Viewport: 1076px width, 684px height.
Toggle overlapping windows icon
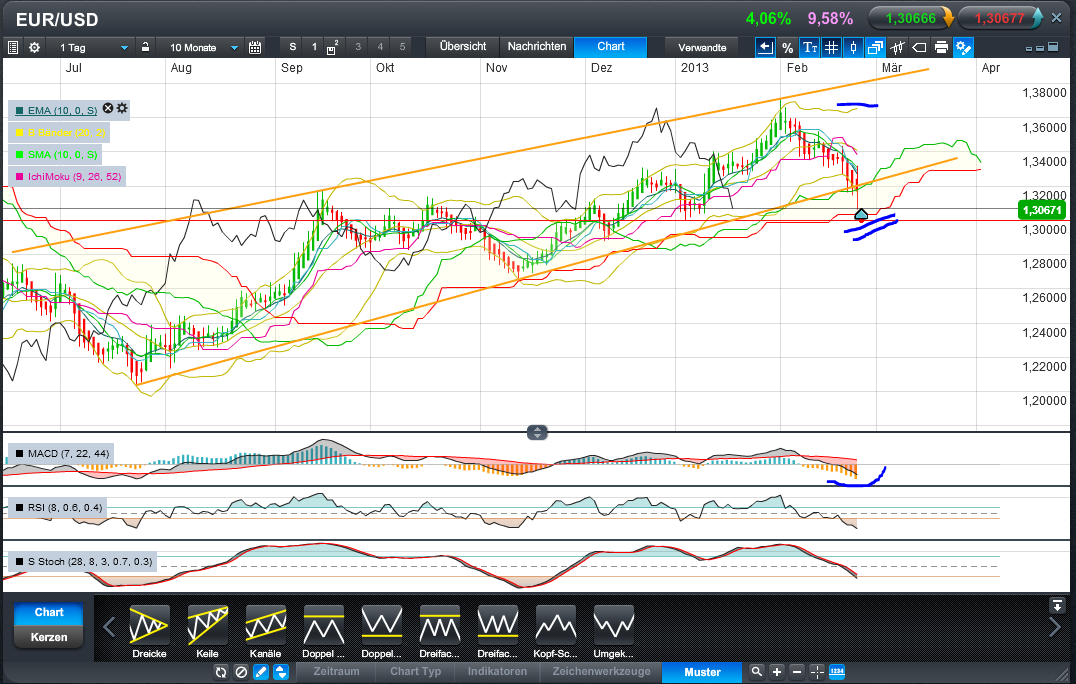point(875,47)
